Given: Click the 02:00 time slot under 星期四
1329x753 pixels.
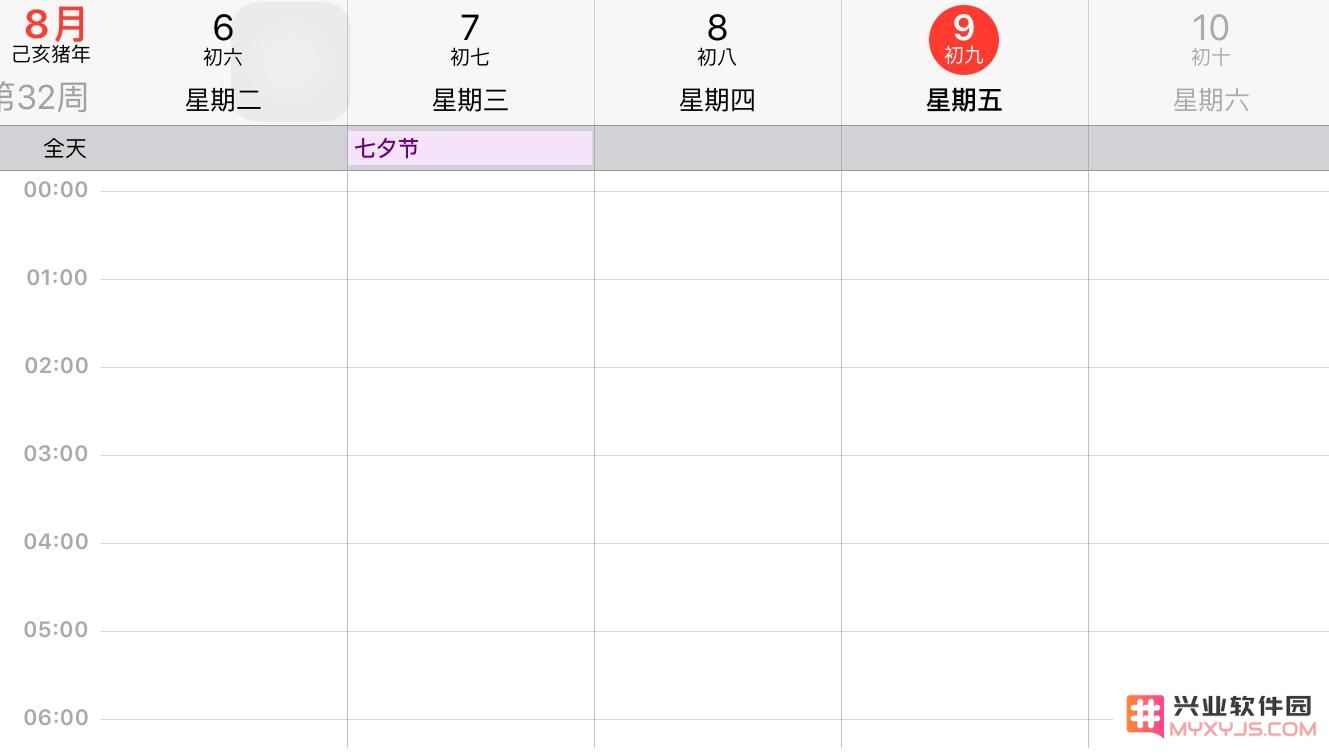Looking at the screenshot, I should [717, 411].
